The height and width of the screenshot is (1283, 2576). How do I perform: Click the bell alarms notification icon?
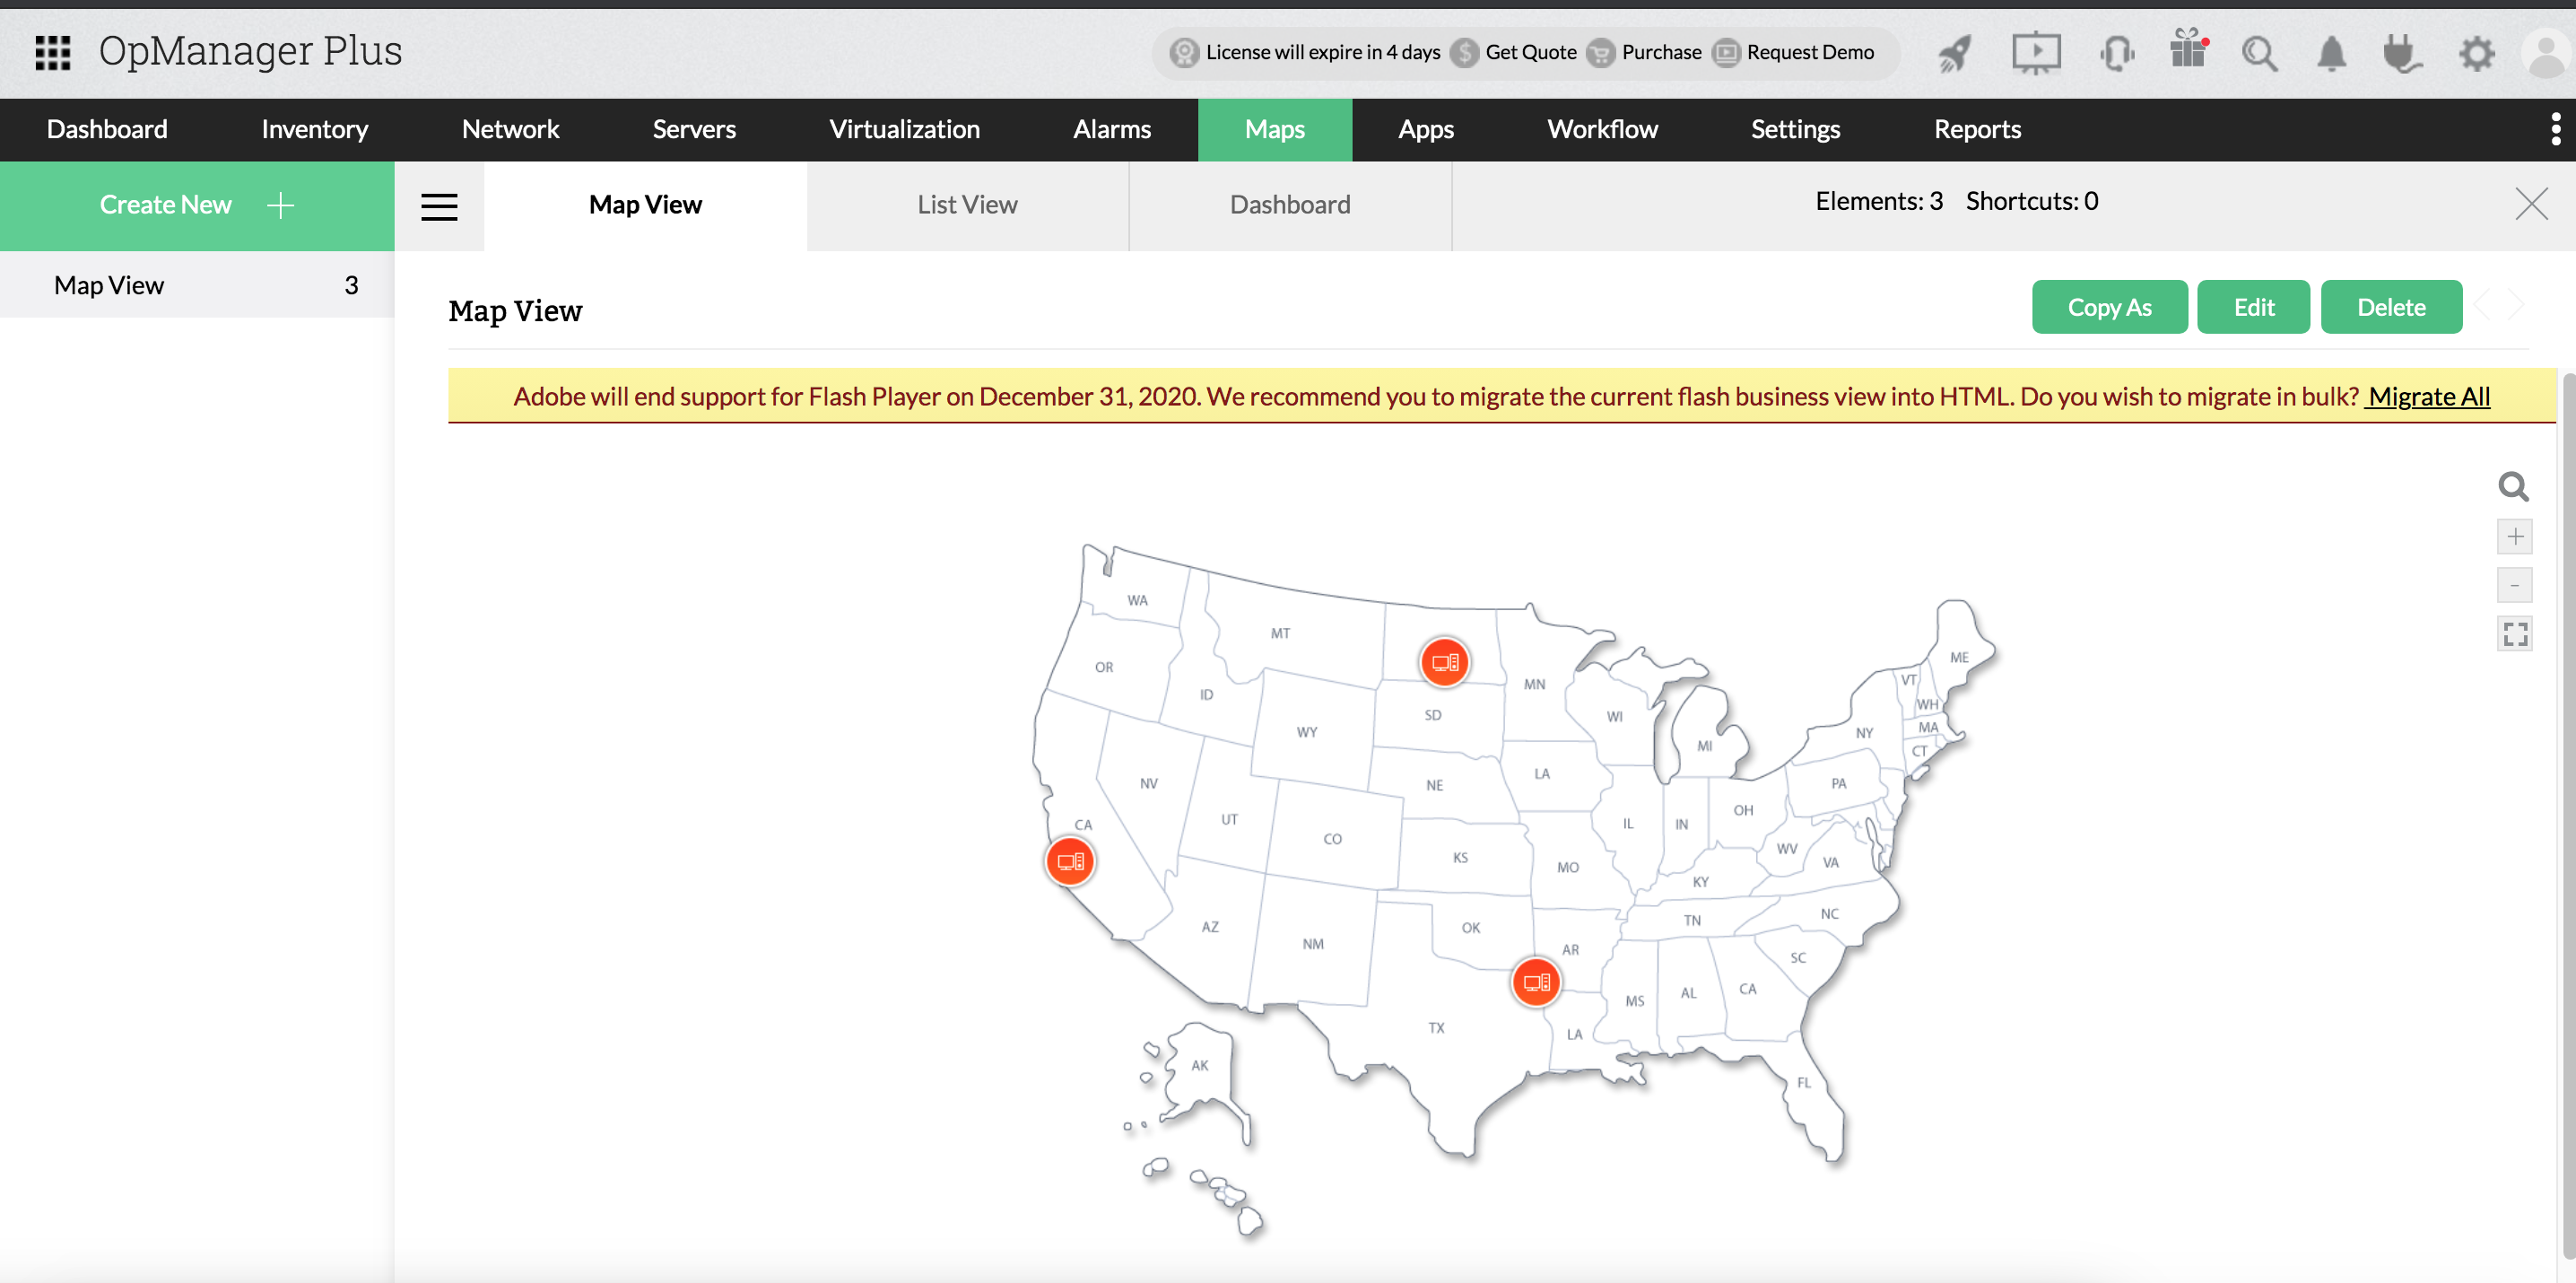point(2331,53)
